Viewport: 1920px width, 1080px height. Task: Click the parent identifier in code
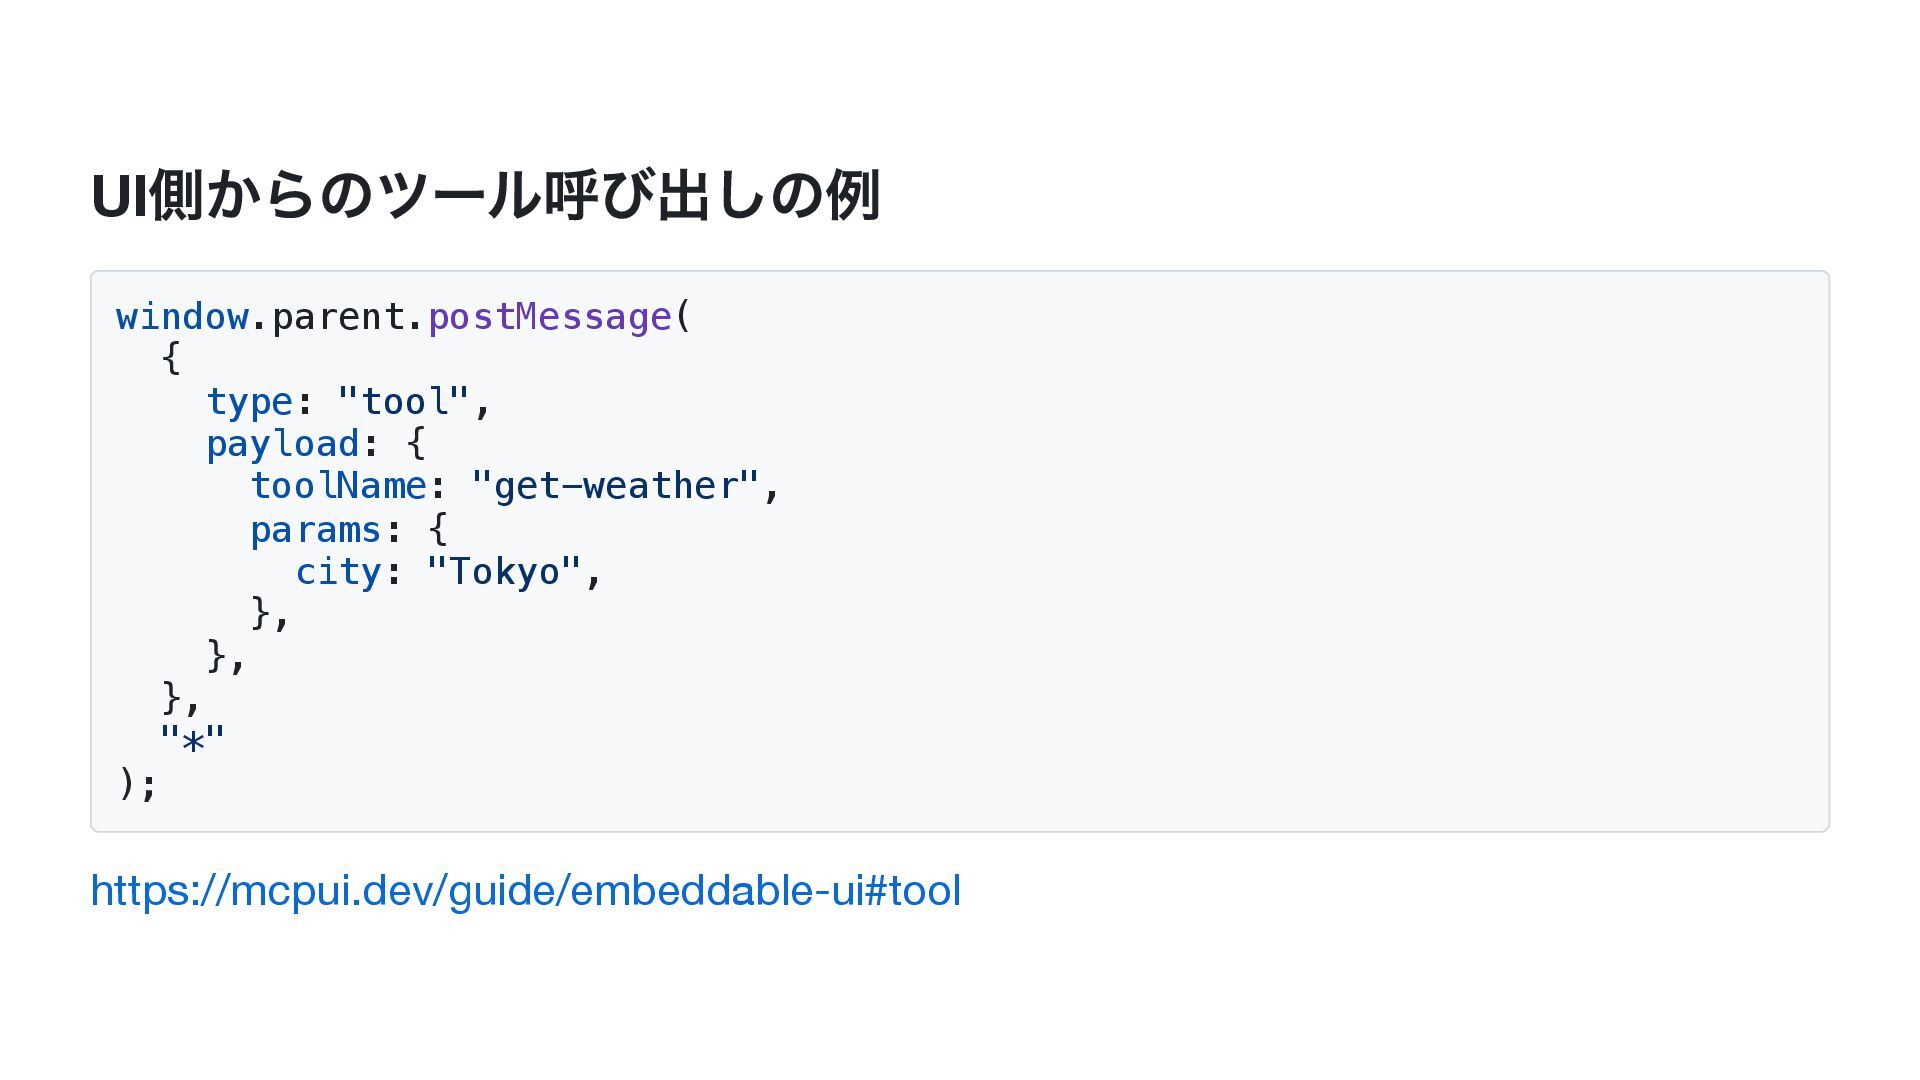pos(338,317)
